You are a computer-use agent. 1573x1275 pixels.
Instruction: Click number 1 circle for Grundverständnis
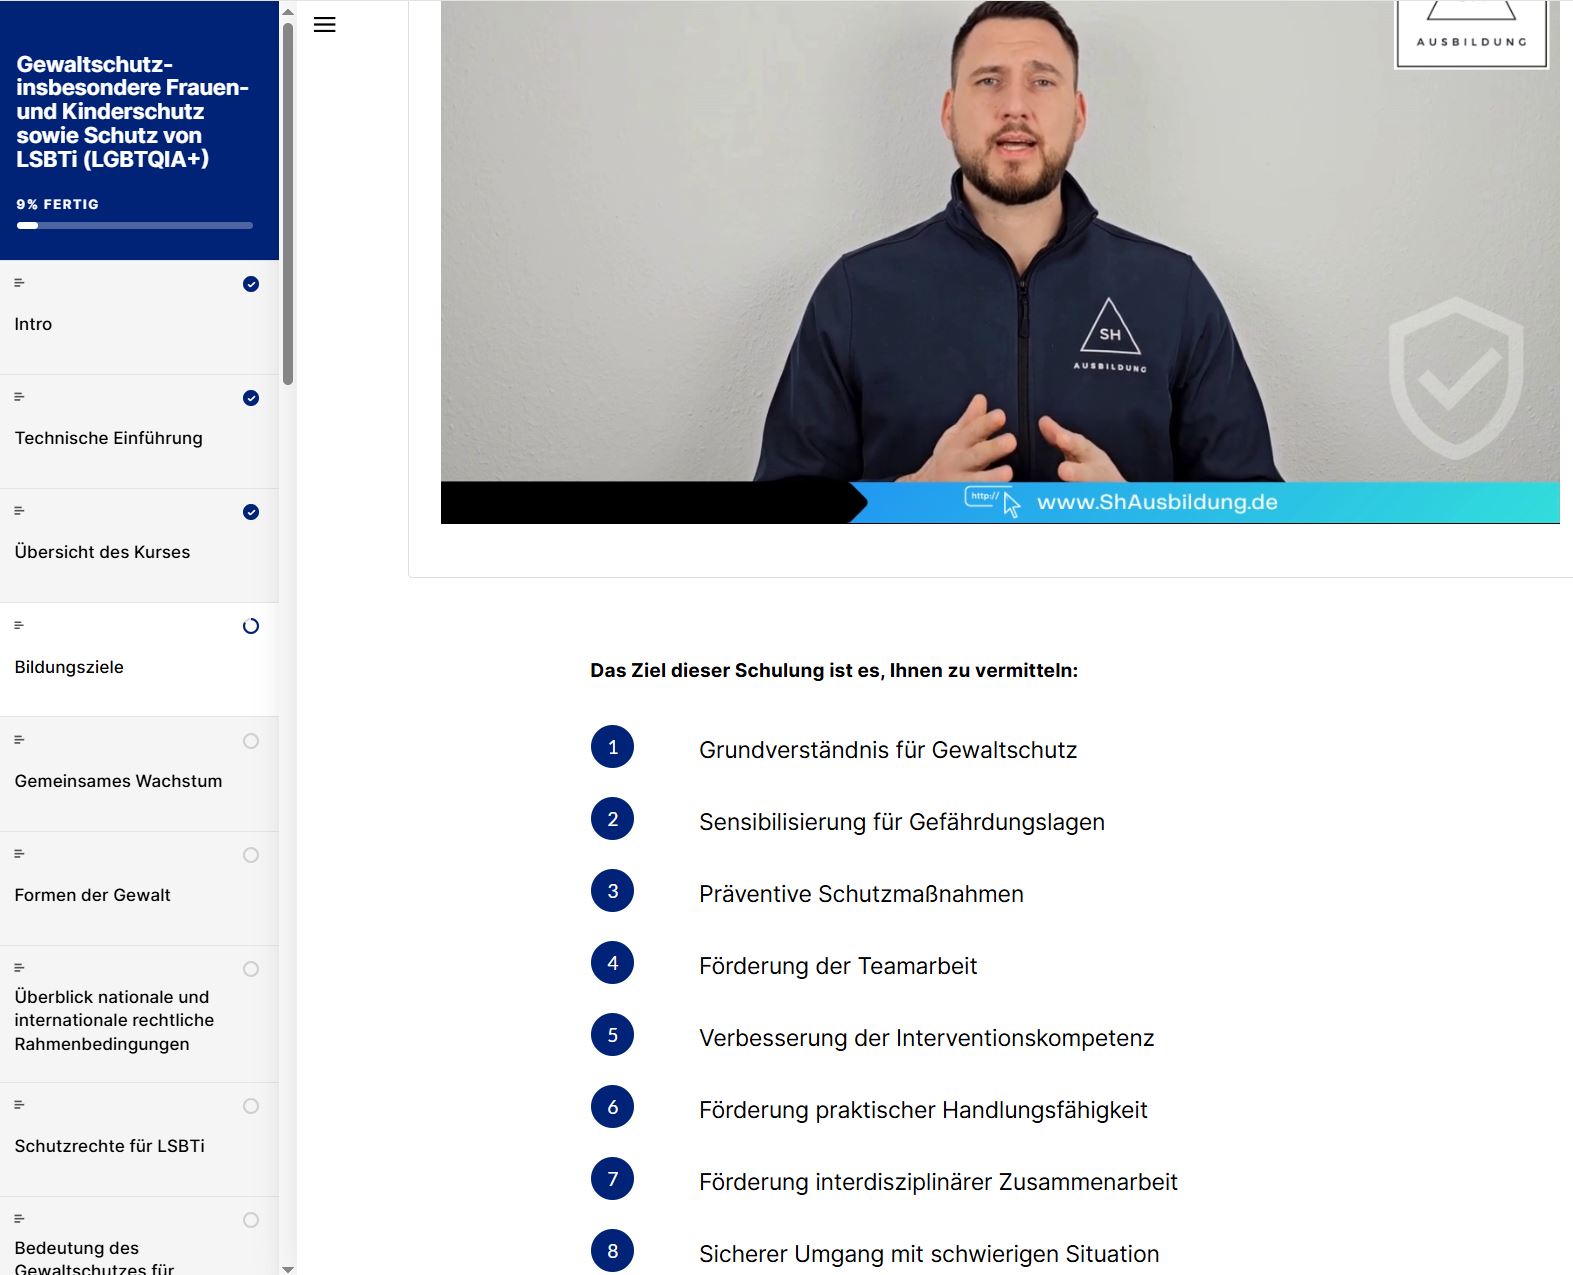(x=612, y=747)
